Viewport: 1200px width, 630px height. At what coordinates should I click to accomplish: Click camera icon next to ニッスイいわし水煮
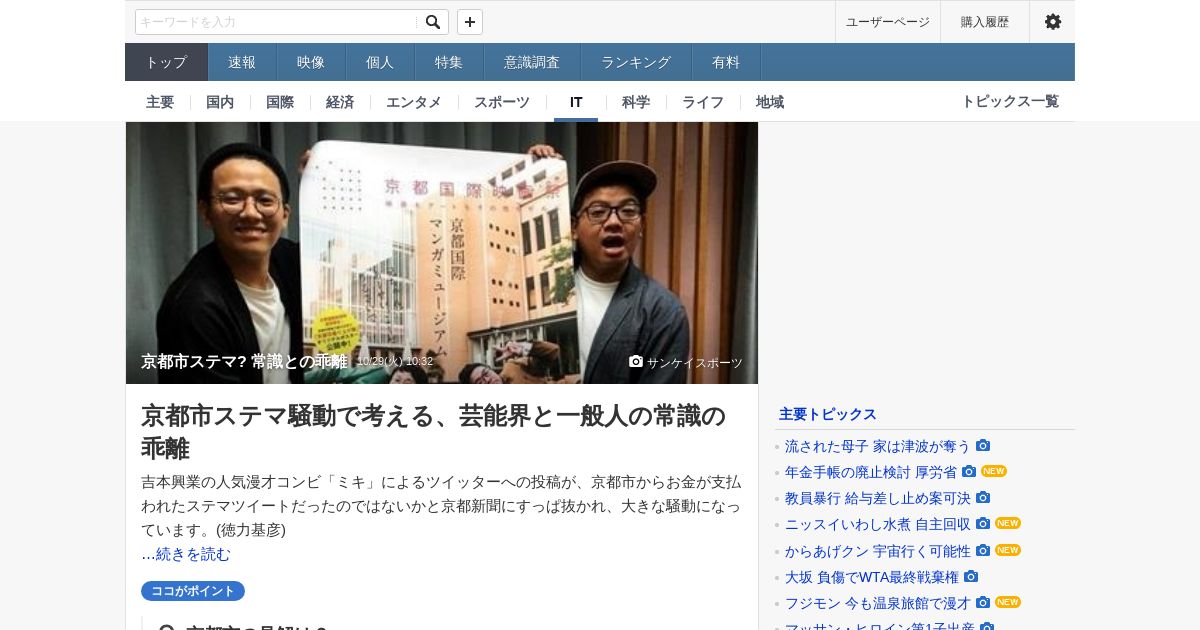click(983, 523)
